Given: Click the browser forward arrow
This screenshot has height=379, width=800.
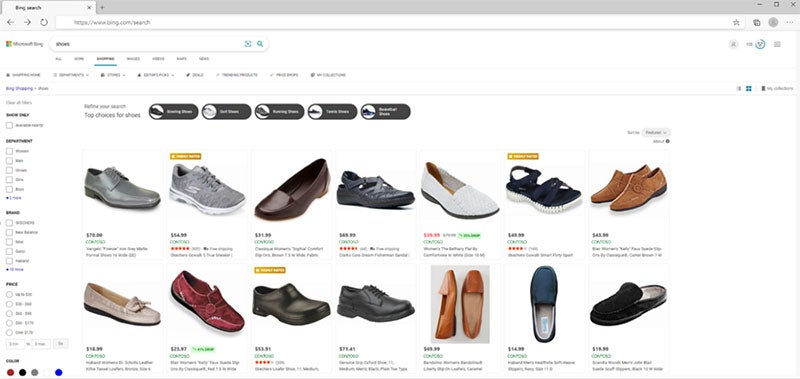Looking at the screenshot, I should 28,22.
